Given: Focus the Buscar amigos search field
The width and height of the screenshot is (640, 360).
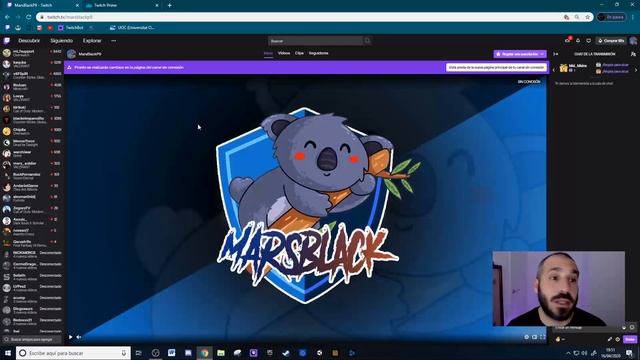Looking at the screenshot, I should click(32, 339).
